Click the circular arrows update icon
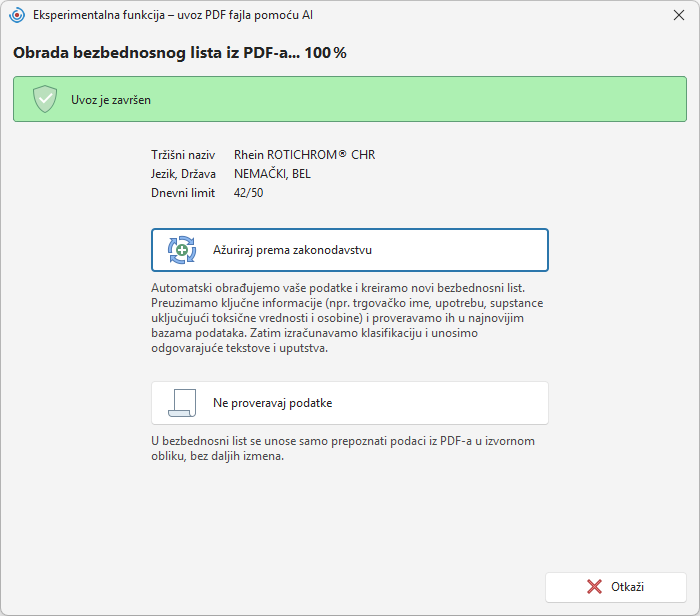This screenshot has width=700, height=616. [182, 250]
